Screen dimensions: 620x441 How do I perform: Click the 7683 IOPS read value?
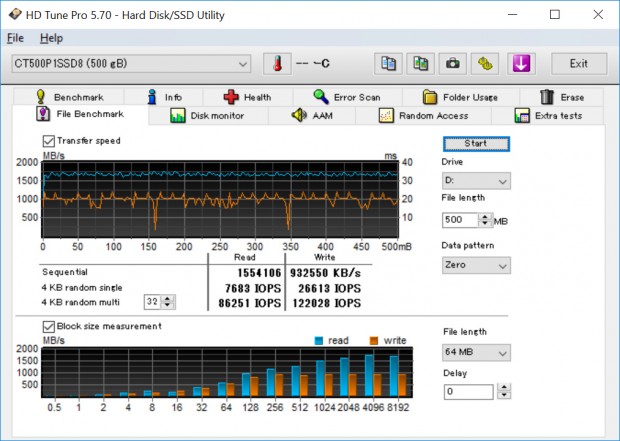(x=253, y=288)
